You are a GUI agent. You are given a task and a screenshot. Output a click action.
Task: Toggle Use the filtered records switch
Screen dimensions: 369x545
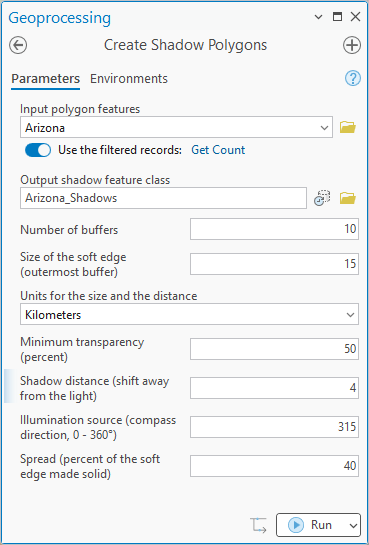point(38,150)
